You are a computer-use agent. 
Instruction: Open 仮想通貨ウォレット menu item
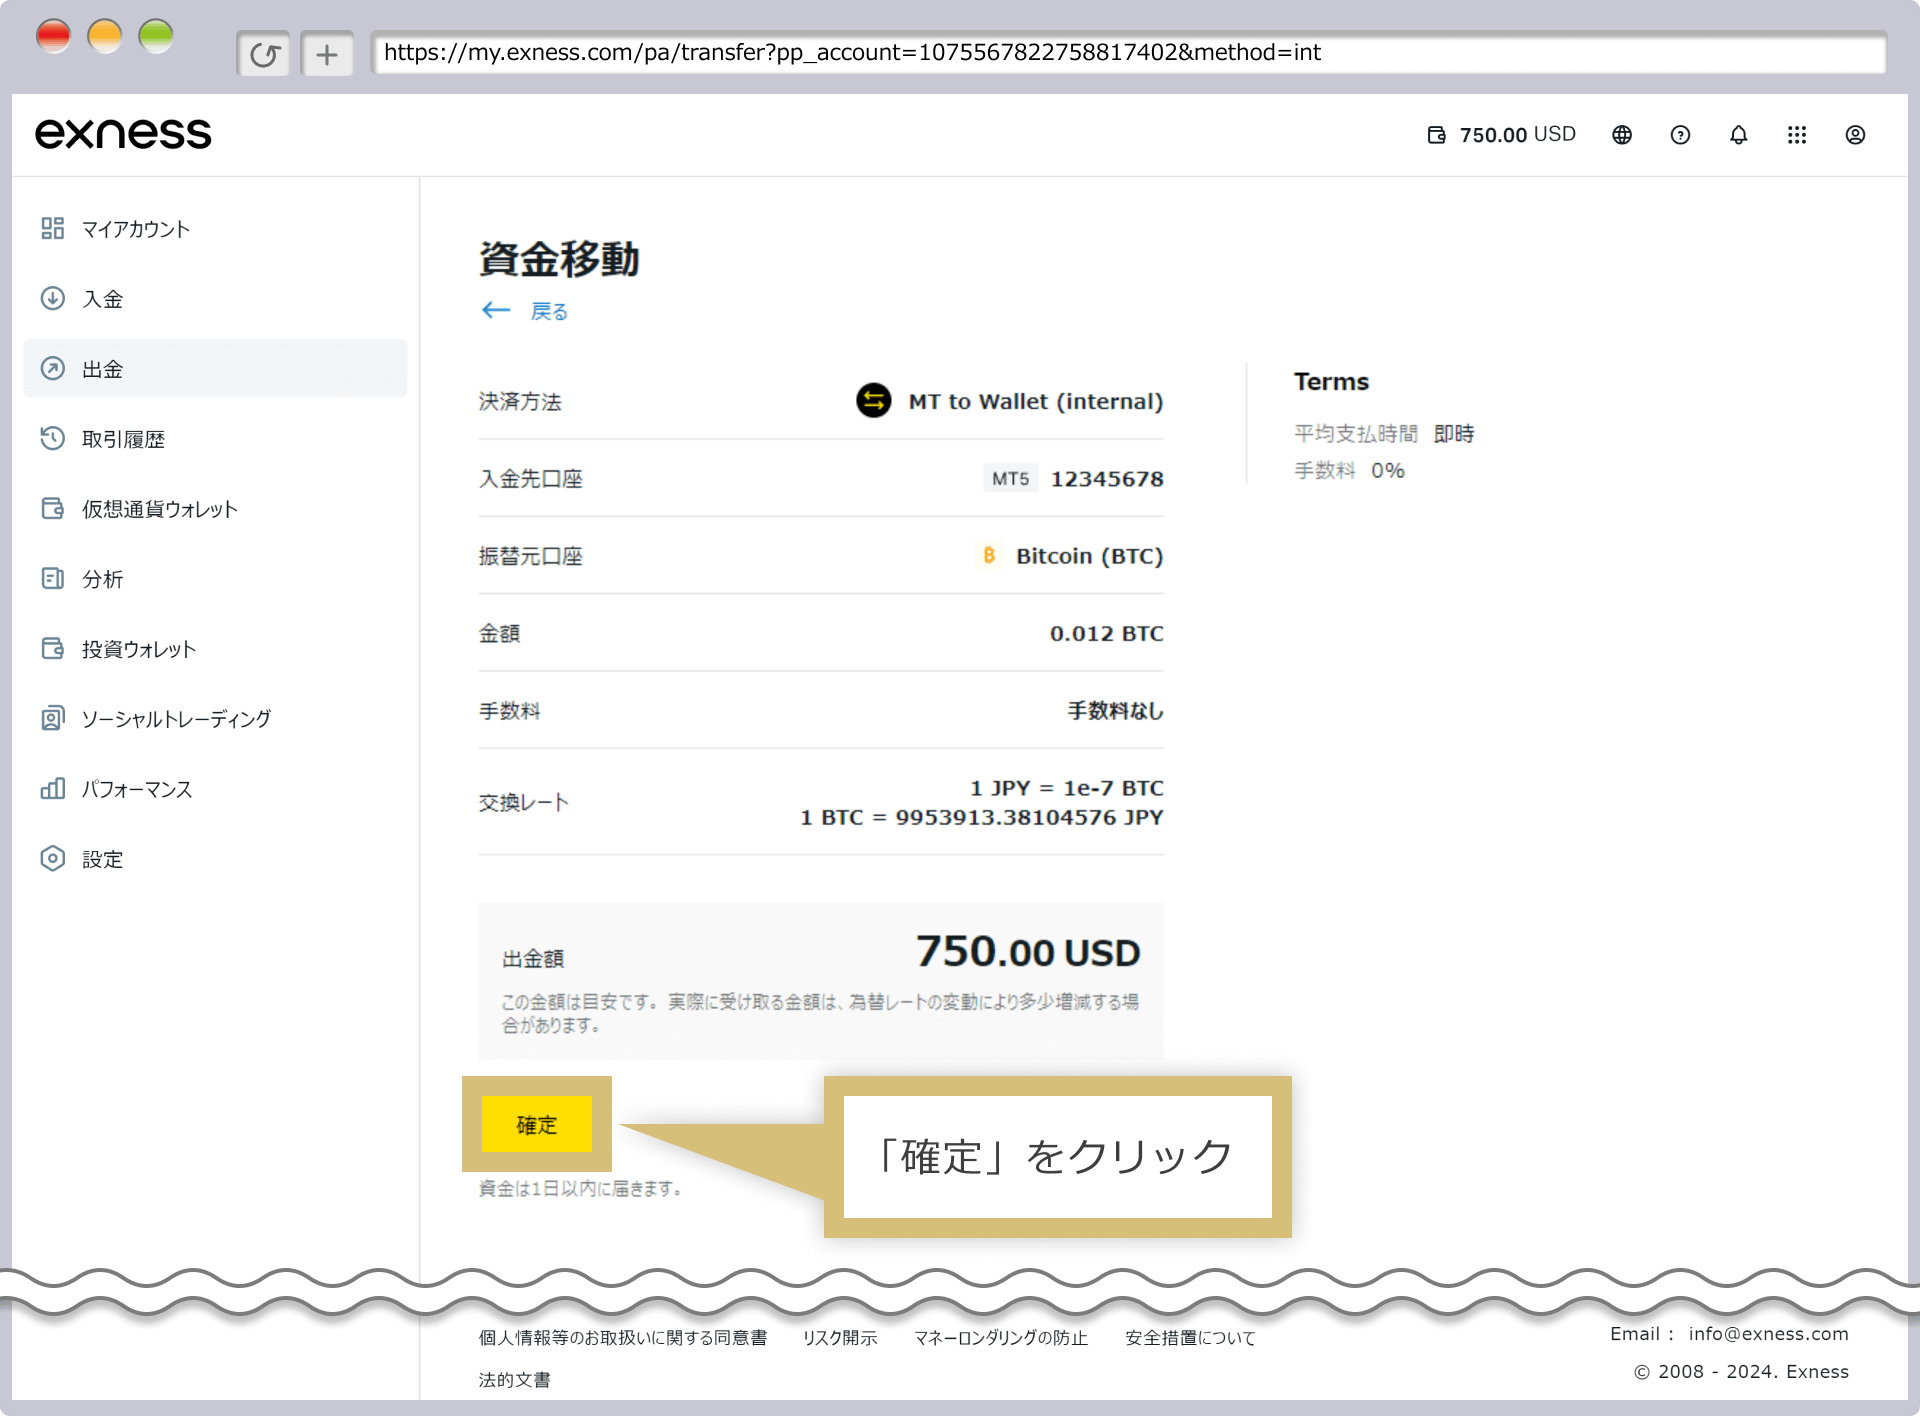point(215,508)
